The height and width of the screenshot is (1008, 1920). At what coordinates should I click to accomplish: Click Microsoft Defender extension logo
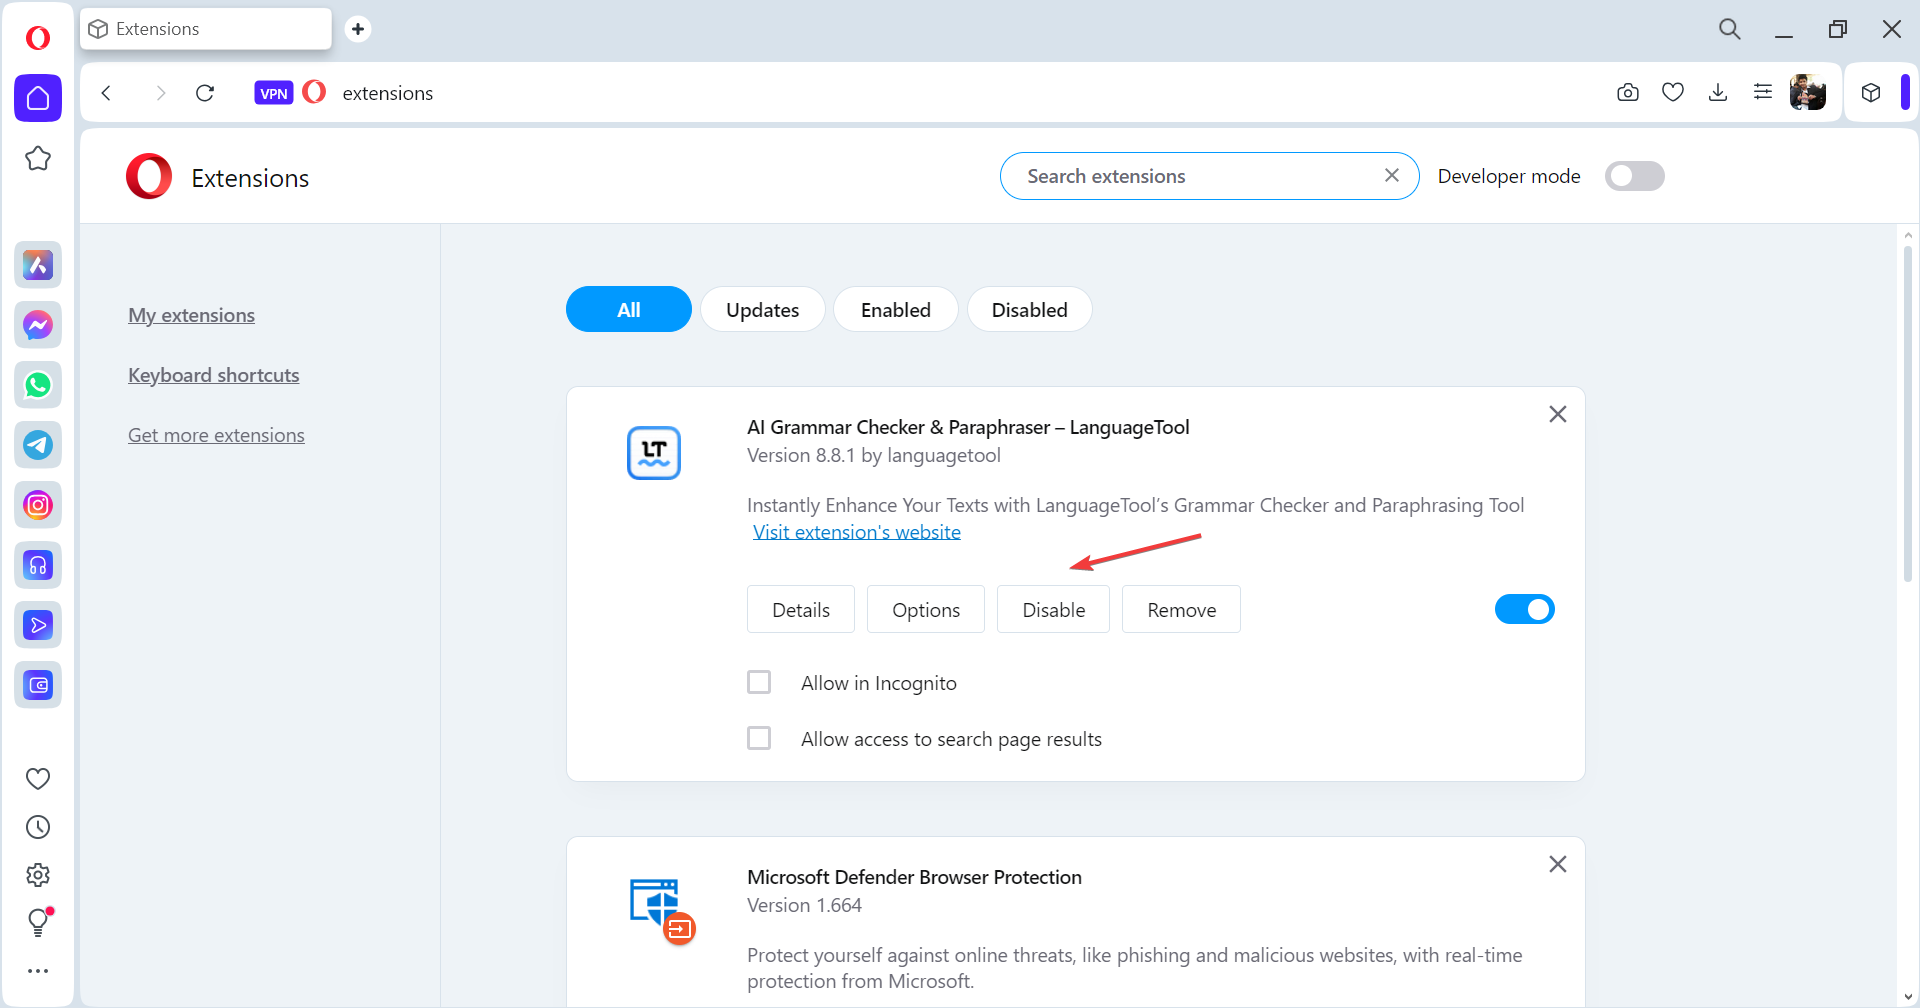(662, 910)
